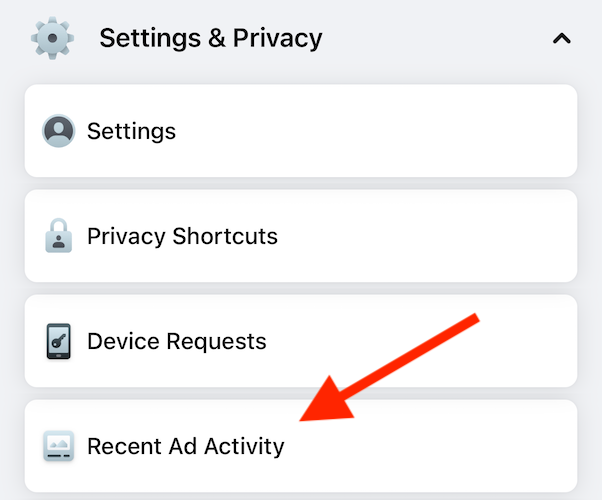602x500 pixels.
Task: Open the Privacy Shortcuts menu row
Action: [x=300, y=236]
